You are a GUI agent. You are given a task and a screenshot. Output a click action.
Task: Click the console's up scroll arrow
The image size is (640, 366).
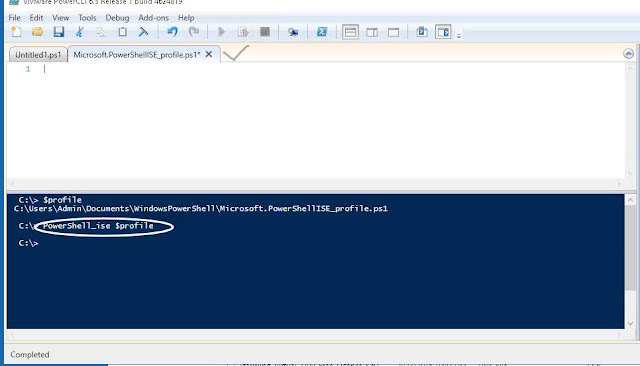coord(630,200)
